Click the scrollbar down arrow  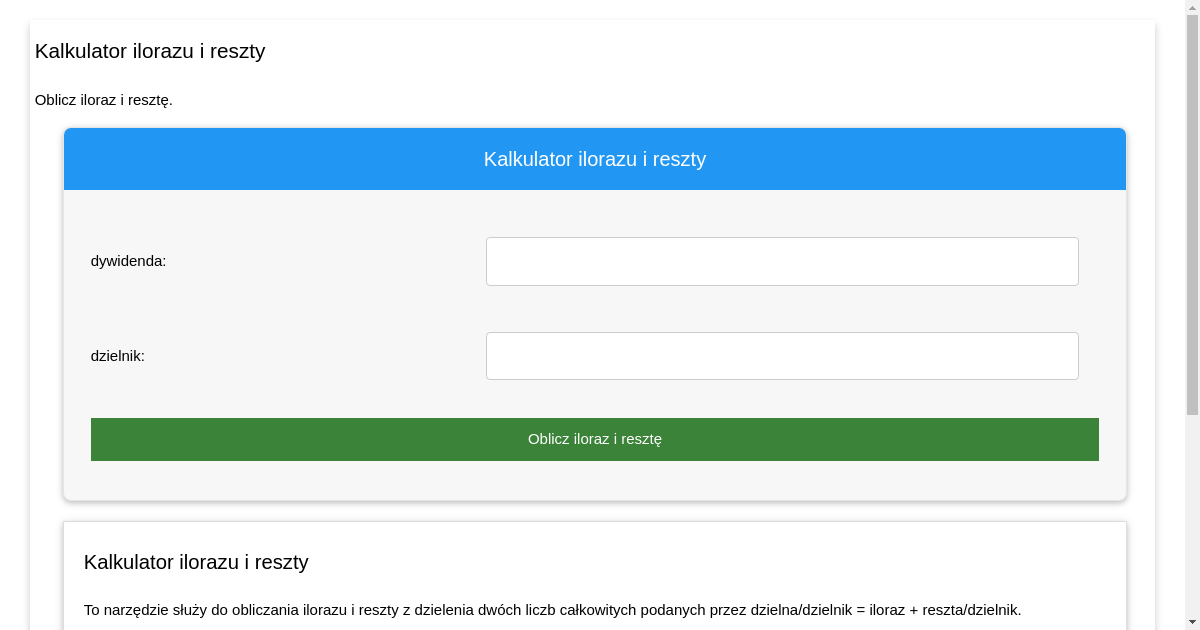[1192, 622]
